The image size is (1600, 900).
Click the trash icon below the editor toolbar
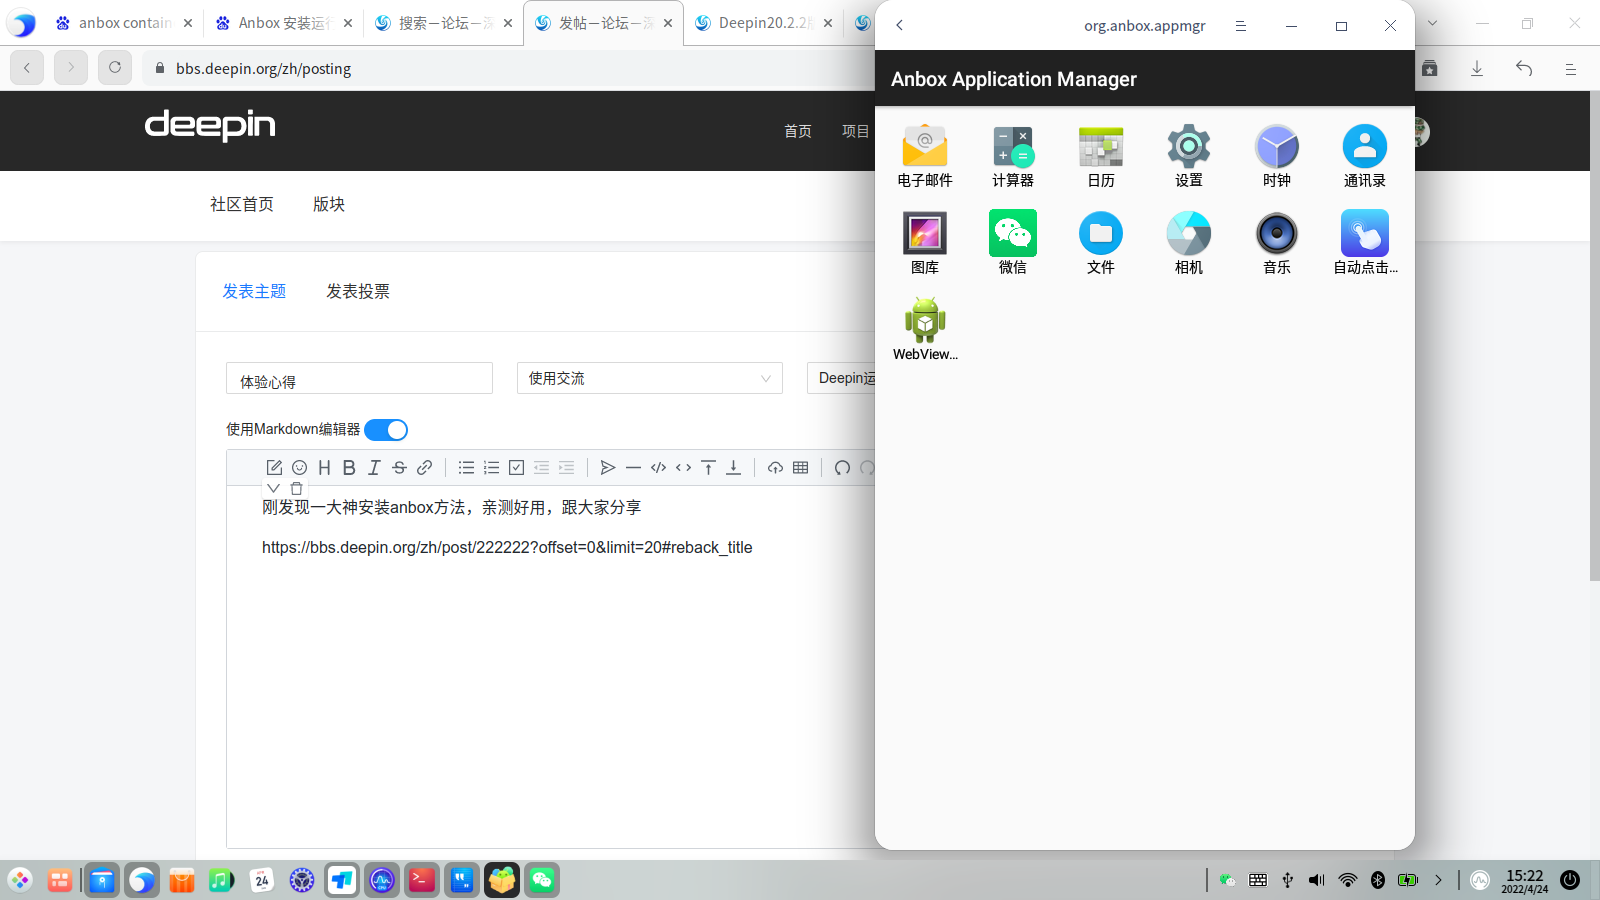click(x=296, y=488)
